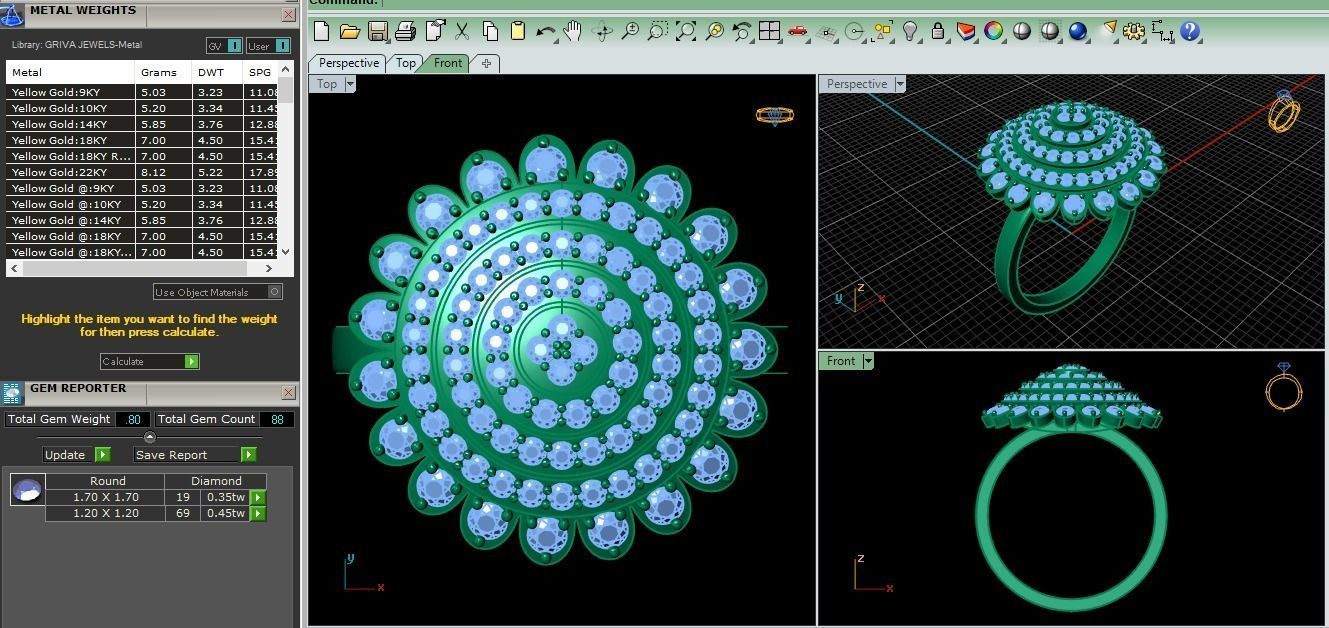The image size is (1329, 628).
Task: Click the Metal Weights scroll down arrow
Action: pos(286,252)
